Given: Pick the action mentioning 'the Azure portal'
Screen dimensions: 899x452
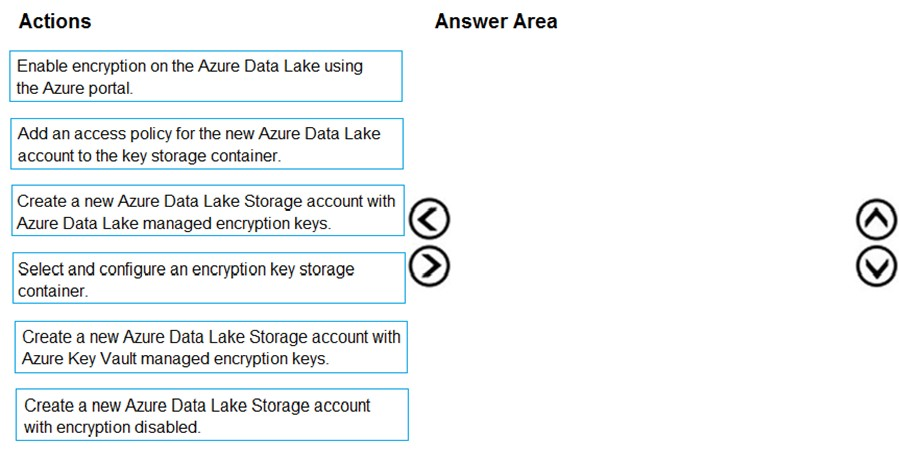Looking at the screenshot, I should tap(207, 77).
